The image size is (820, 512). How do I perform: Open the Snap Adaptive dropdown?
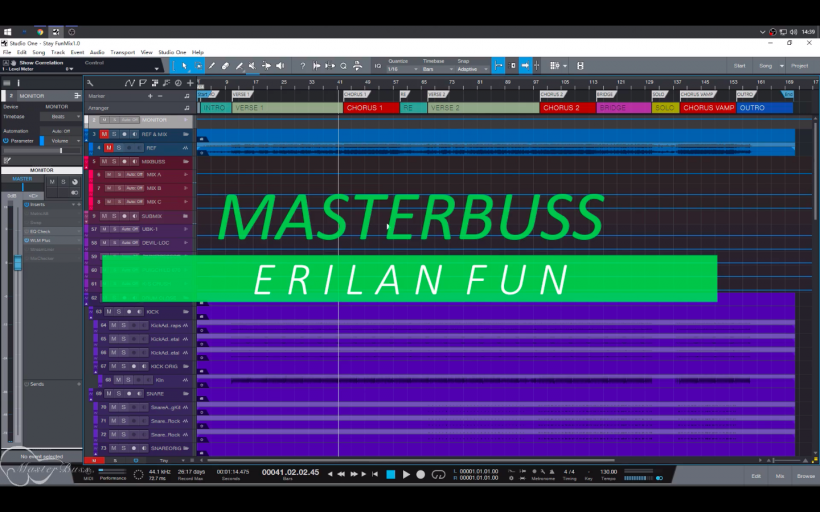pos(472,69)
